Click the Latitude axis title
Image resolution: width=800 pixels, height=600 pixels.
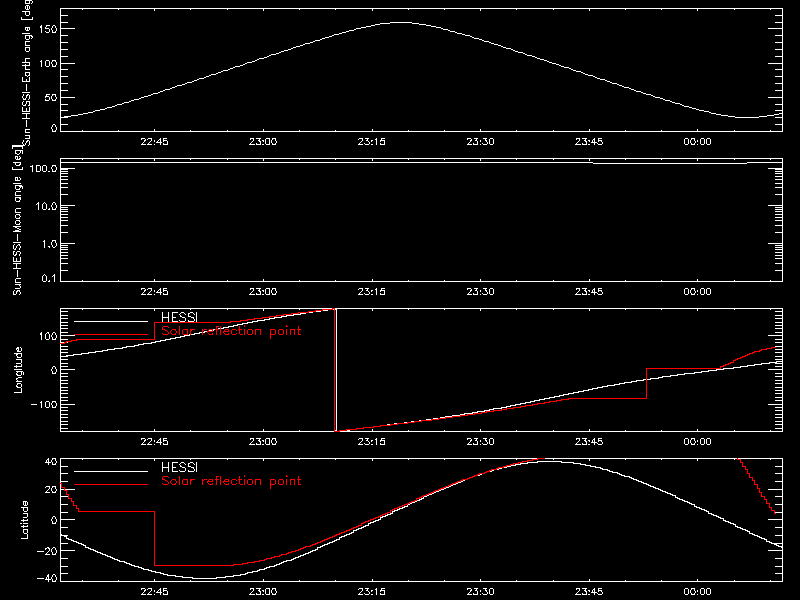coord(24,520)
